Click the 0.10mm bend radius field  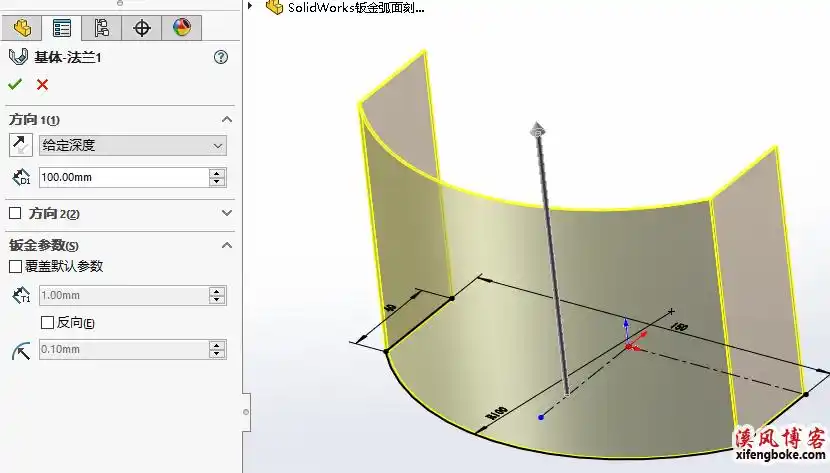point(124,350)
